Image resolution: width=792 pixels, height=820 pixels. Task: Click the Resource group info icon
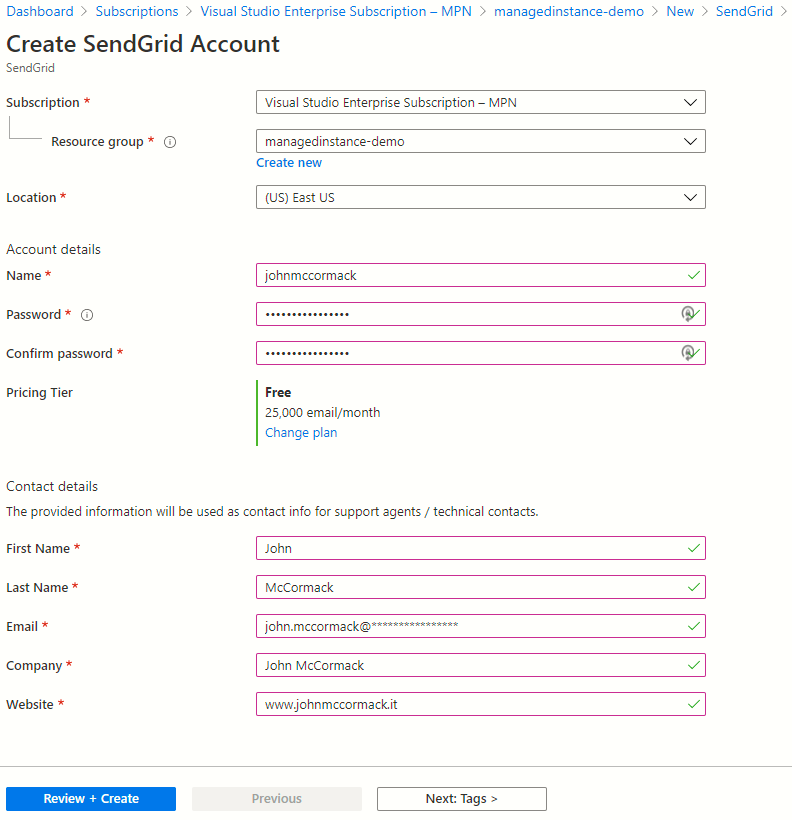pyautogui.click(x=170, y=141)
